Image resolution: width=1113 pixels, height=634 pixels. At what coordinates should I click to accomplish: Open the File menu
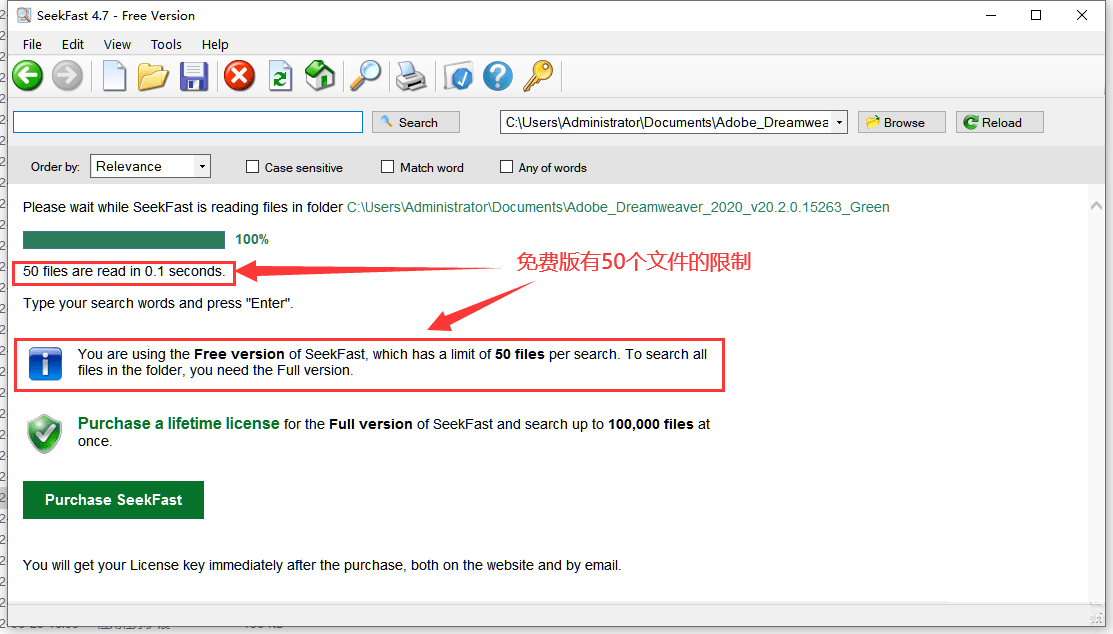click(x=32, y=44)
